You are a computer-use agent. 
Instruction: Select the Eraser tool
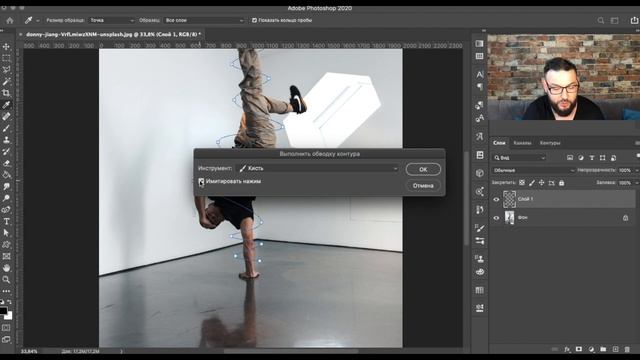6,163
